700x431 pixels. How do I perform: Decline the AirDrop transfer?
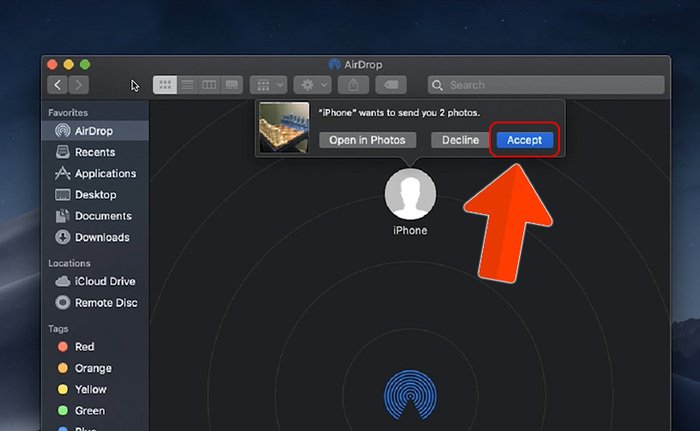click(x=460, y=140)
